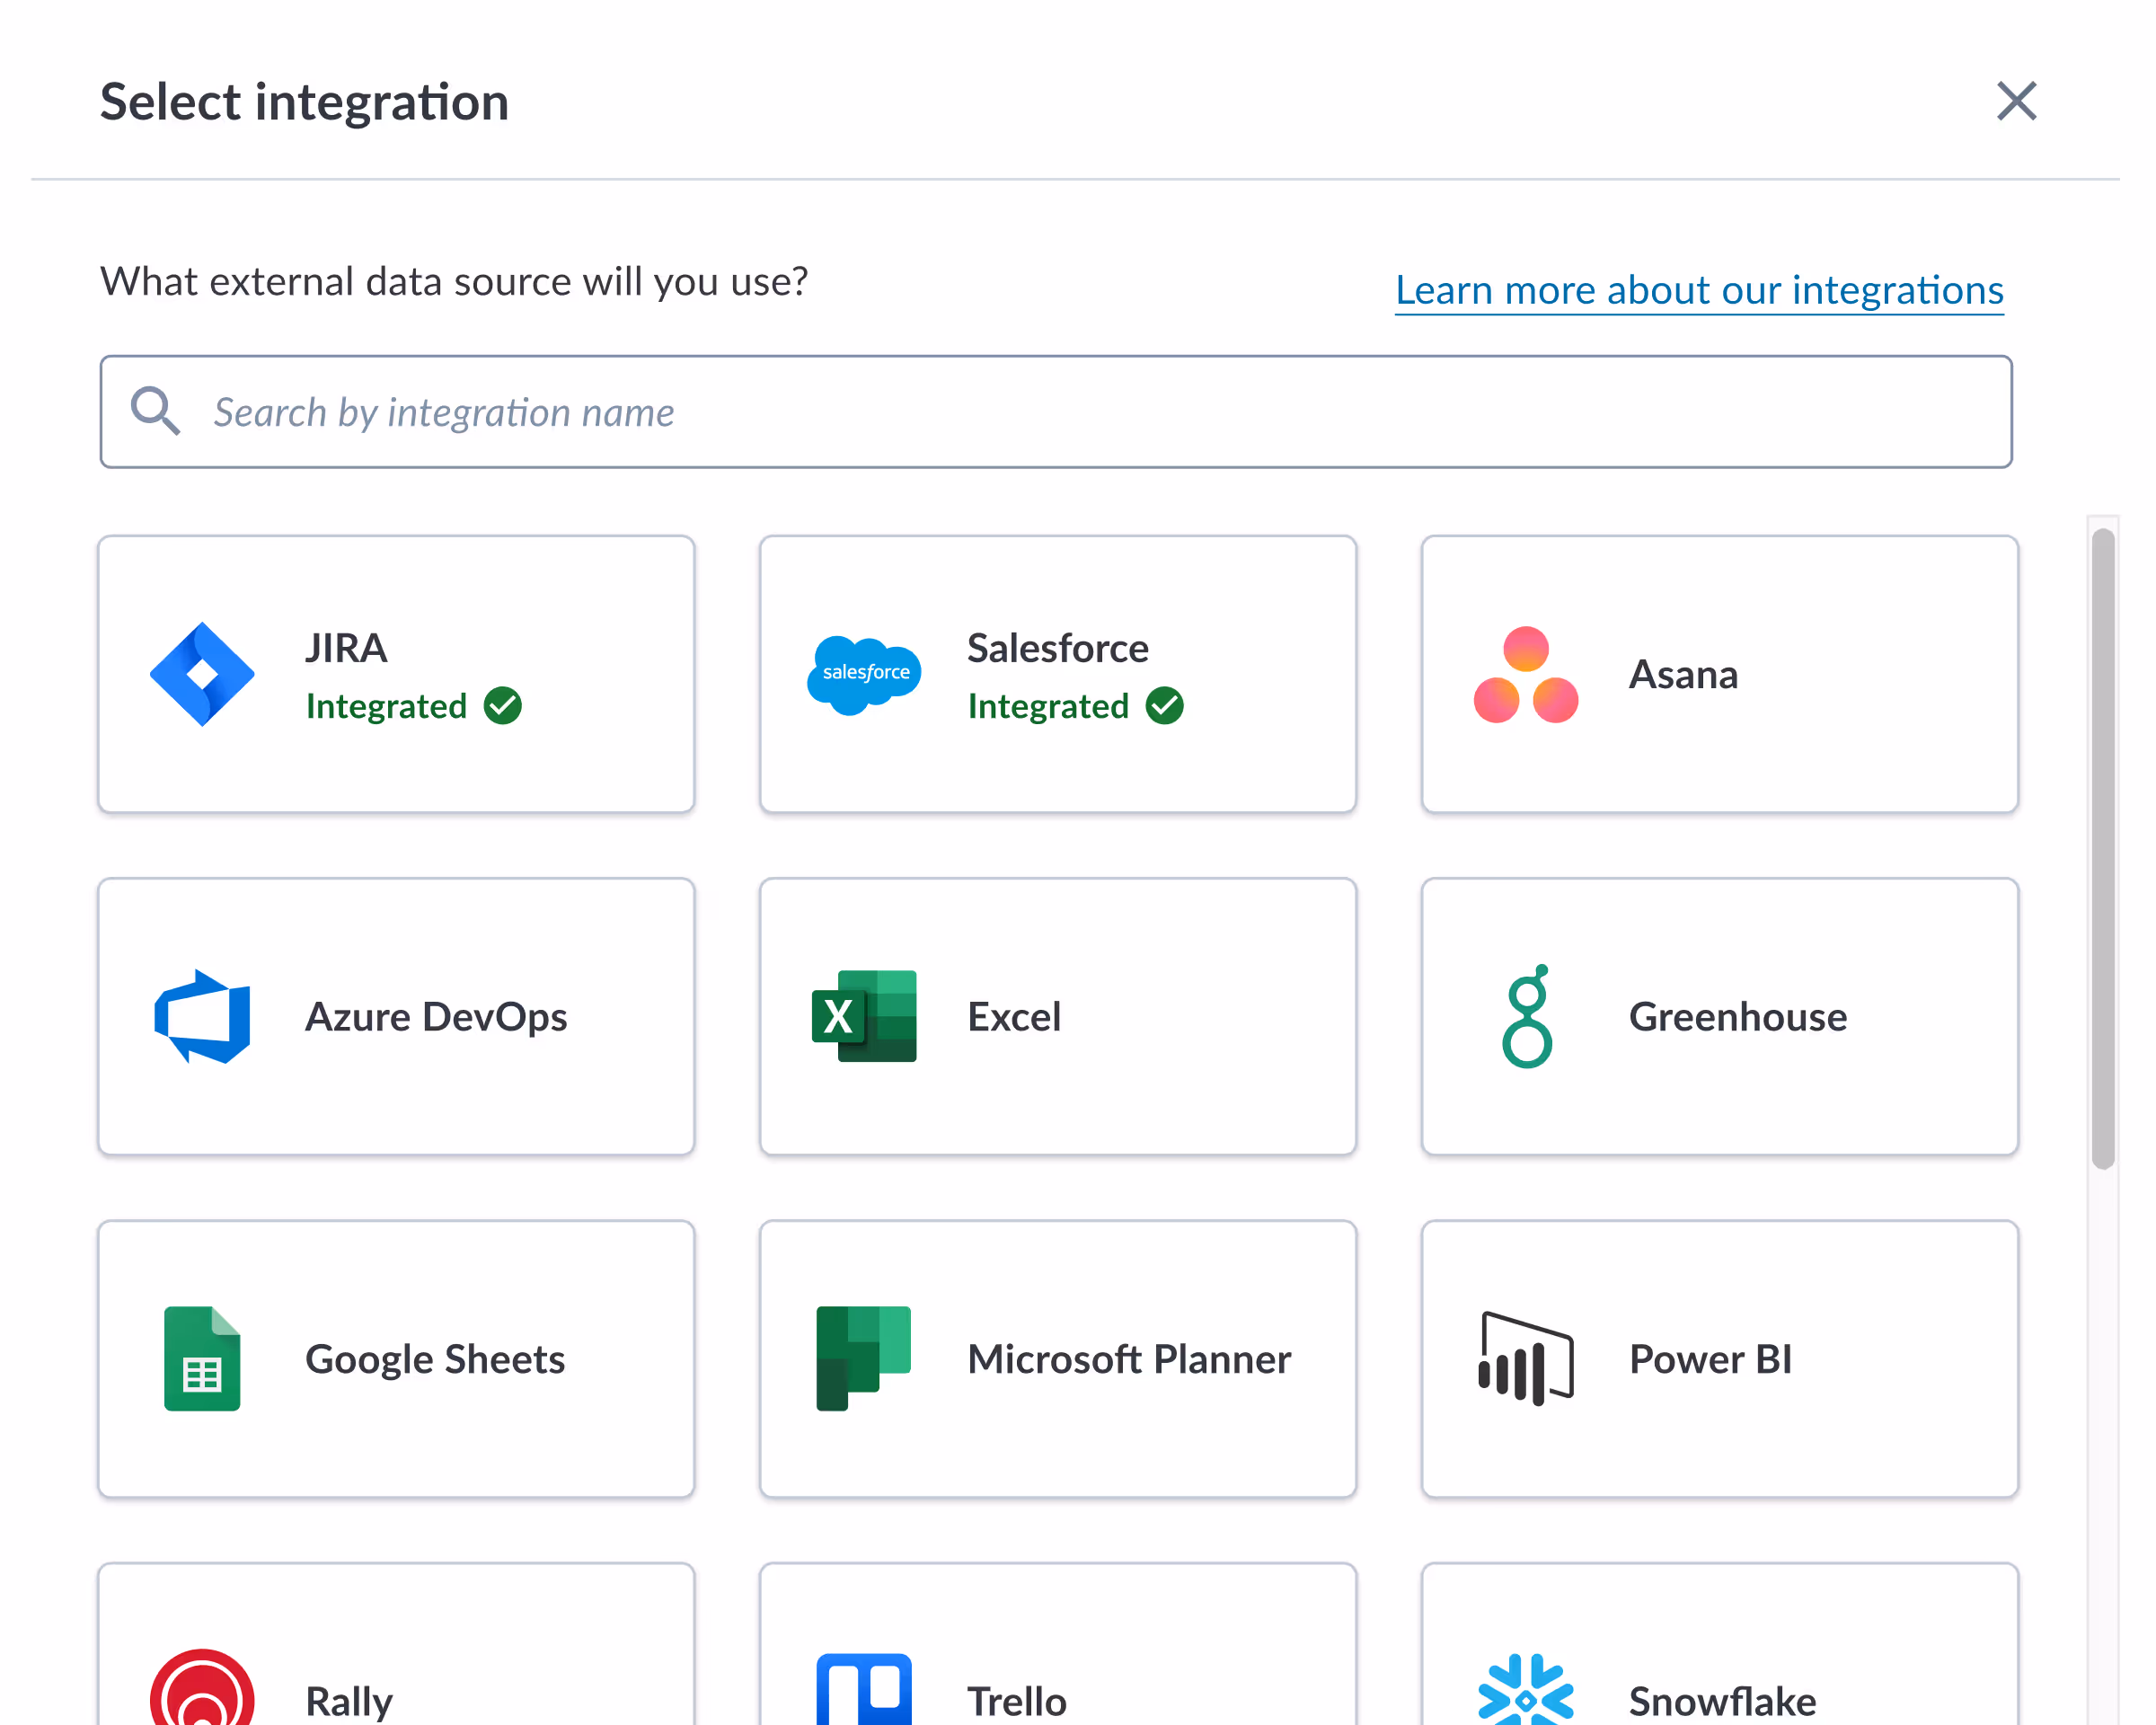Select the Google Sheets icon

(x=200, y=1359)
